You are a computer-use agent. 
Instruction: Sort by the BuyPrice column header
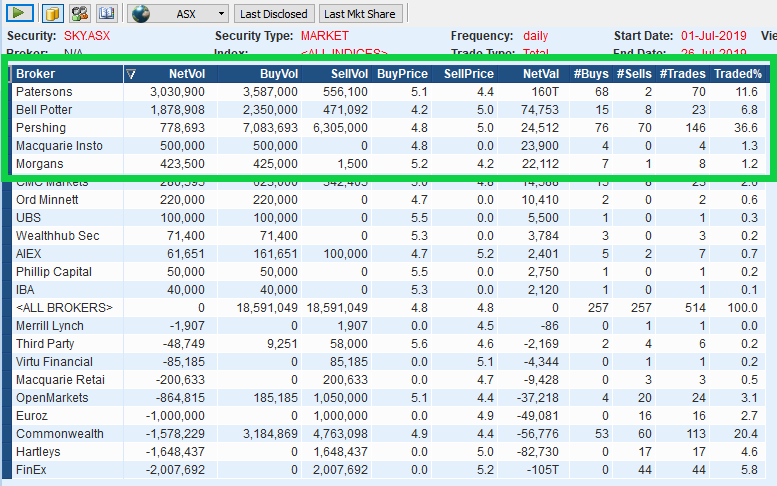point(402,74)
